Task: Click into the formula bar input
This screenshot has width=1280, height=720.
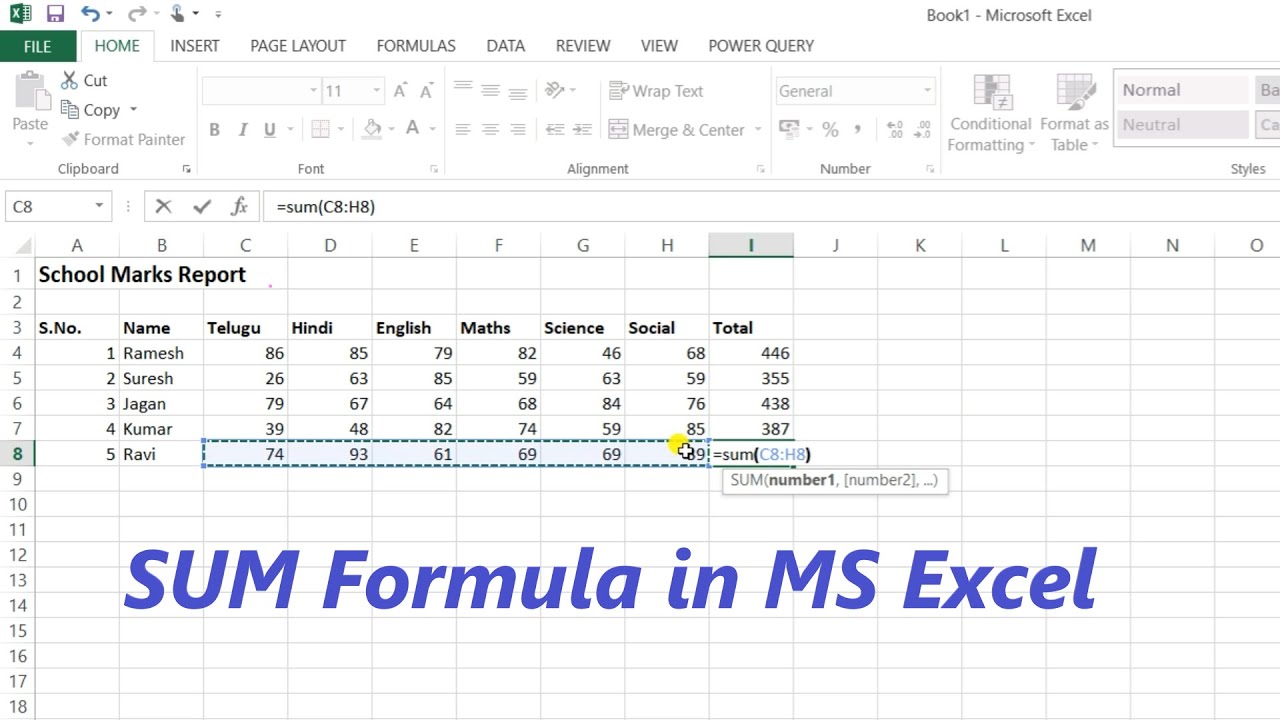Action: pos(770,206)
